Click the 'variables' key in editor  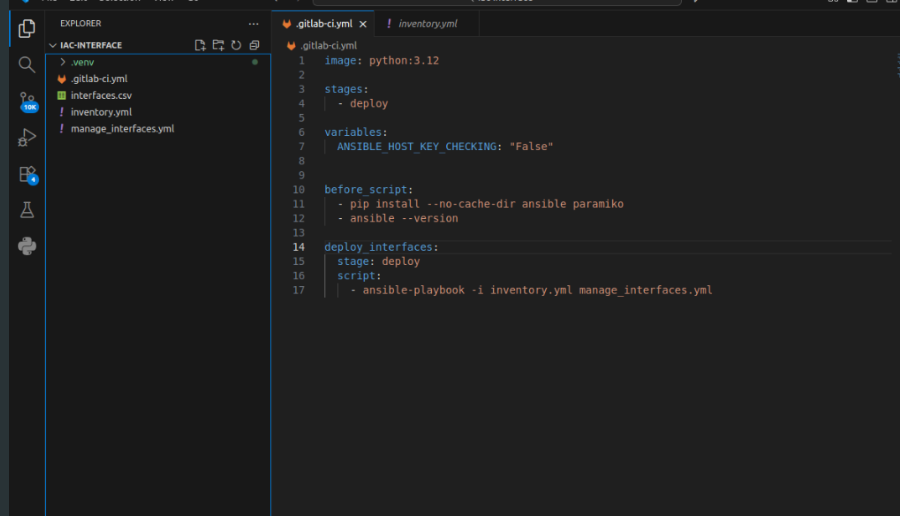pyautogui.click(x=353, y=133)
